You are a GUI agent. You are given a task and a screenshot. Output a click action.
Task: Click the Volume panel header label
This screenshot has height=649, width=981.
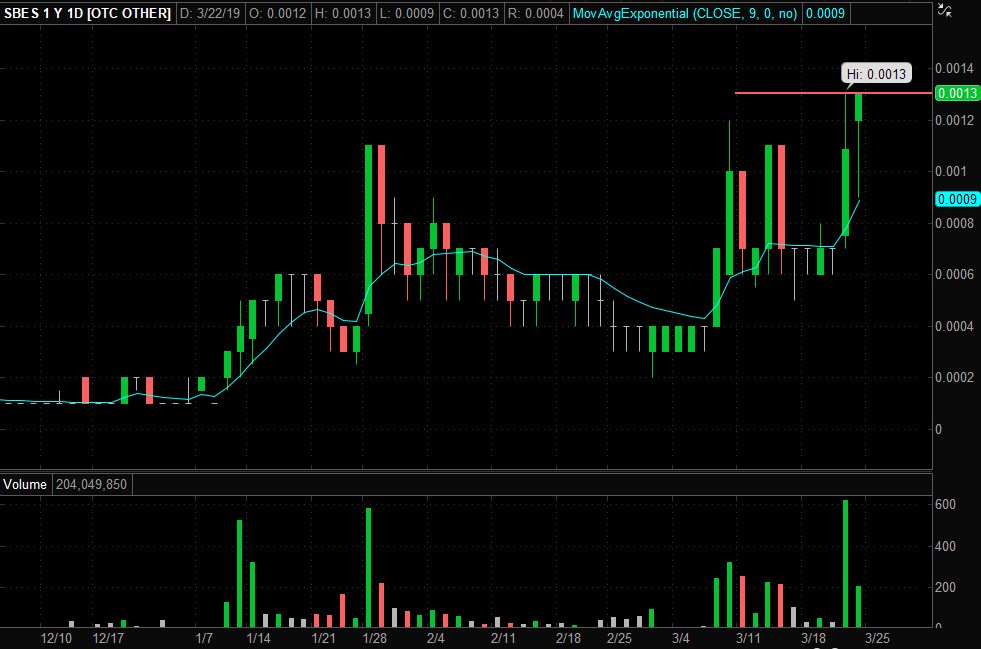pyautogui.click(x=25, y=484)
